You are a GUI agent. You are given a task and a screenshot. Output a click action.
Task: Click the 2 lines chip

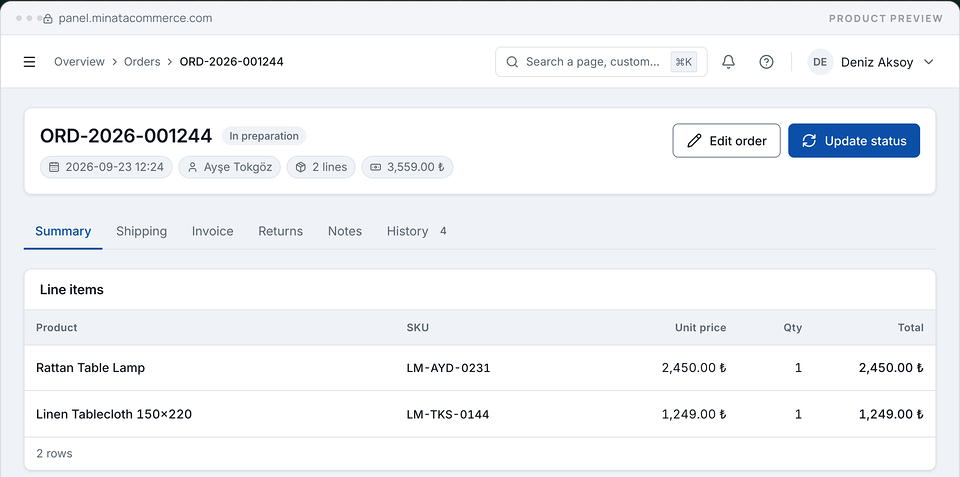pyautogui.click(x=321, y=167)
